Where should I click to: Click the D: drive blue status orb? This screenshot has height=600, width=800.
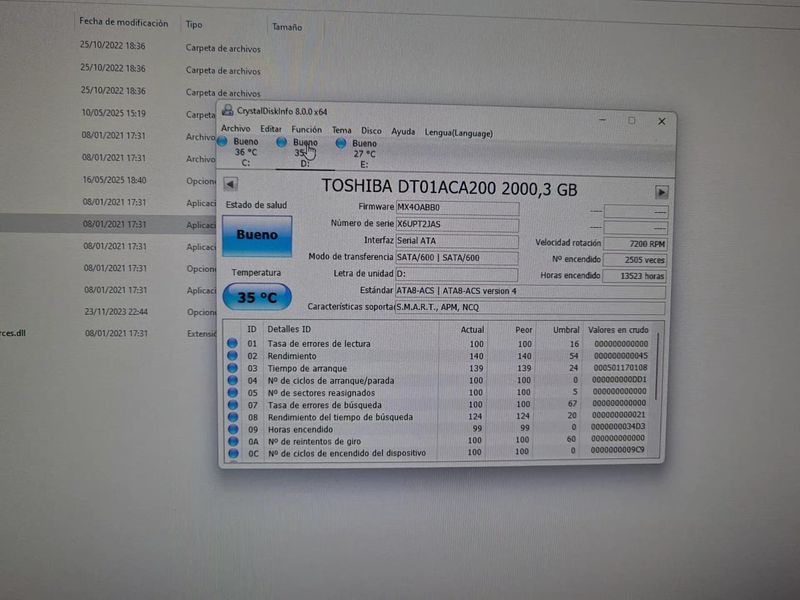click(281, 142)
